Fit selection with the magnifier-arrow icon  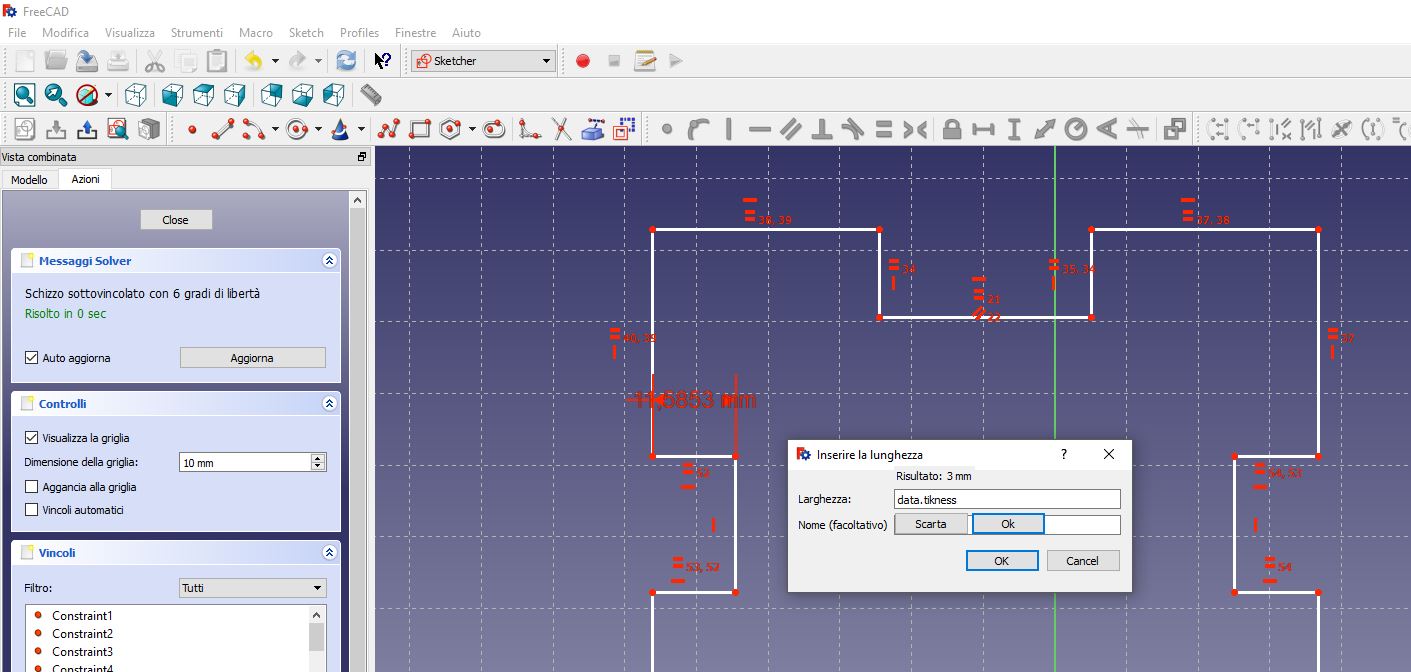click(x=56, y=95)
